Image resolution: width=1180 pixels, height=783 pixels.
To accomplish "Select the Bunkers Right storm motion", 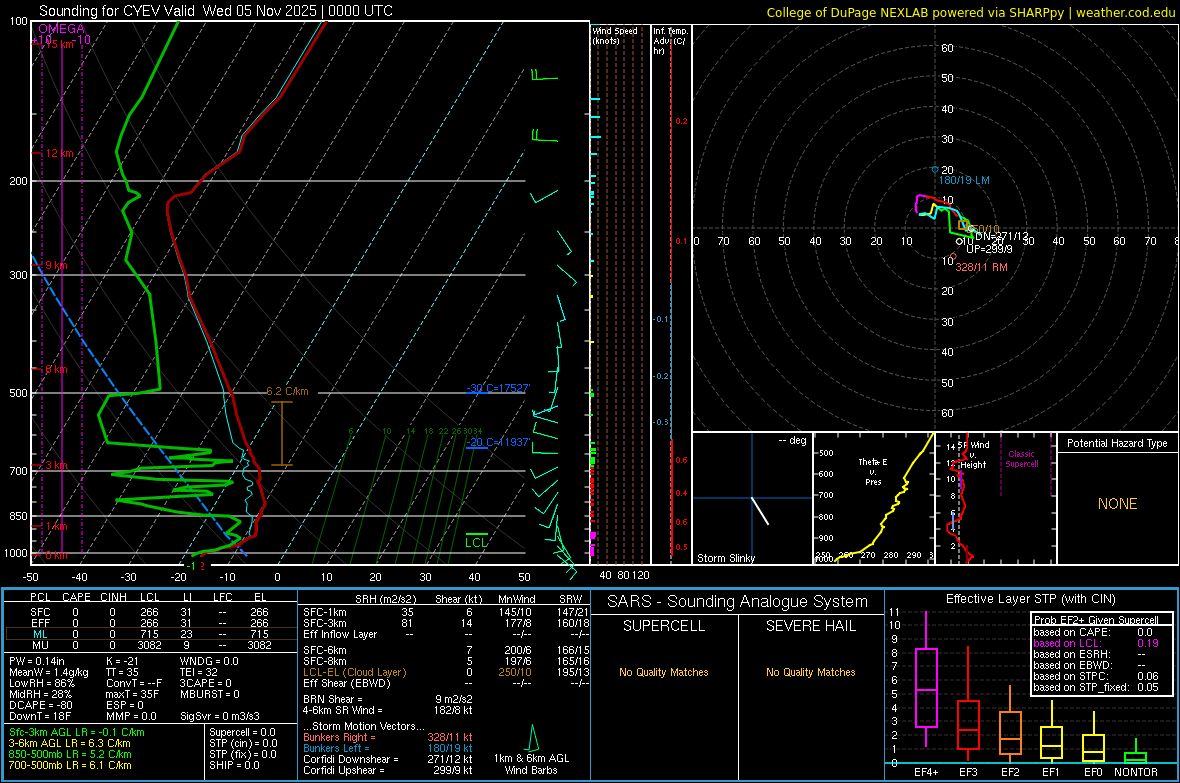I will click(x=388, y=738).
